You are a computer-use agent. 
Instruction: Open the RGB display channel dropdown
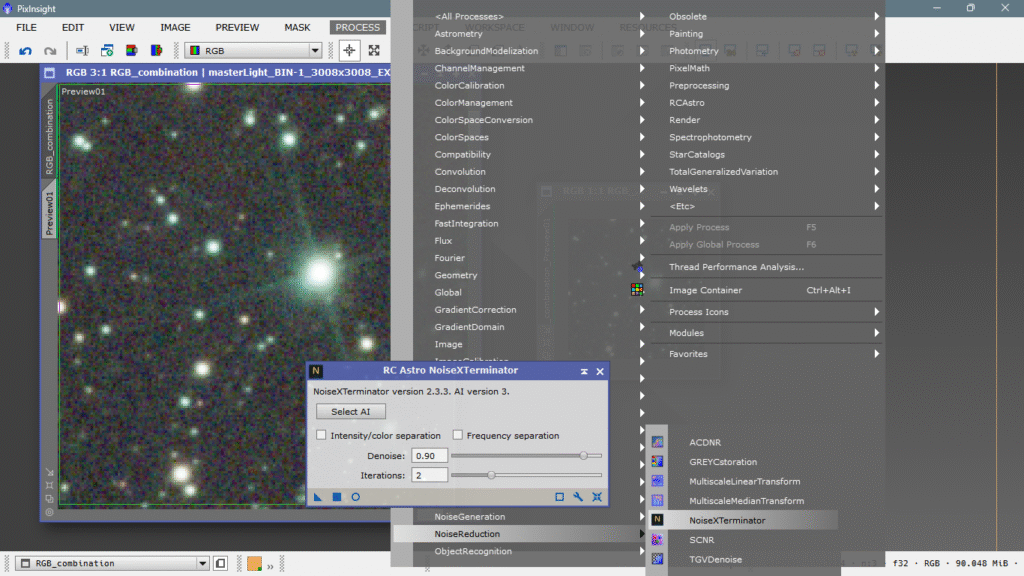coord(315,50)
